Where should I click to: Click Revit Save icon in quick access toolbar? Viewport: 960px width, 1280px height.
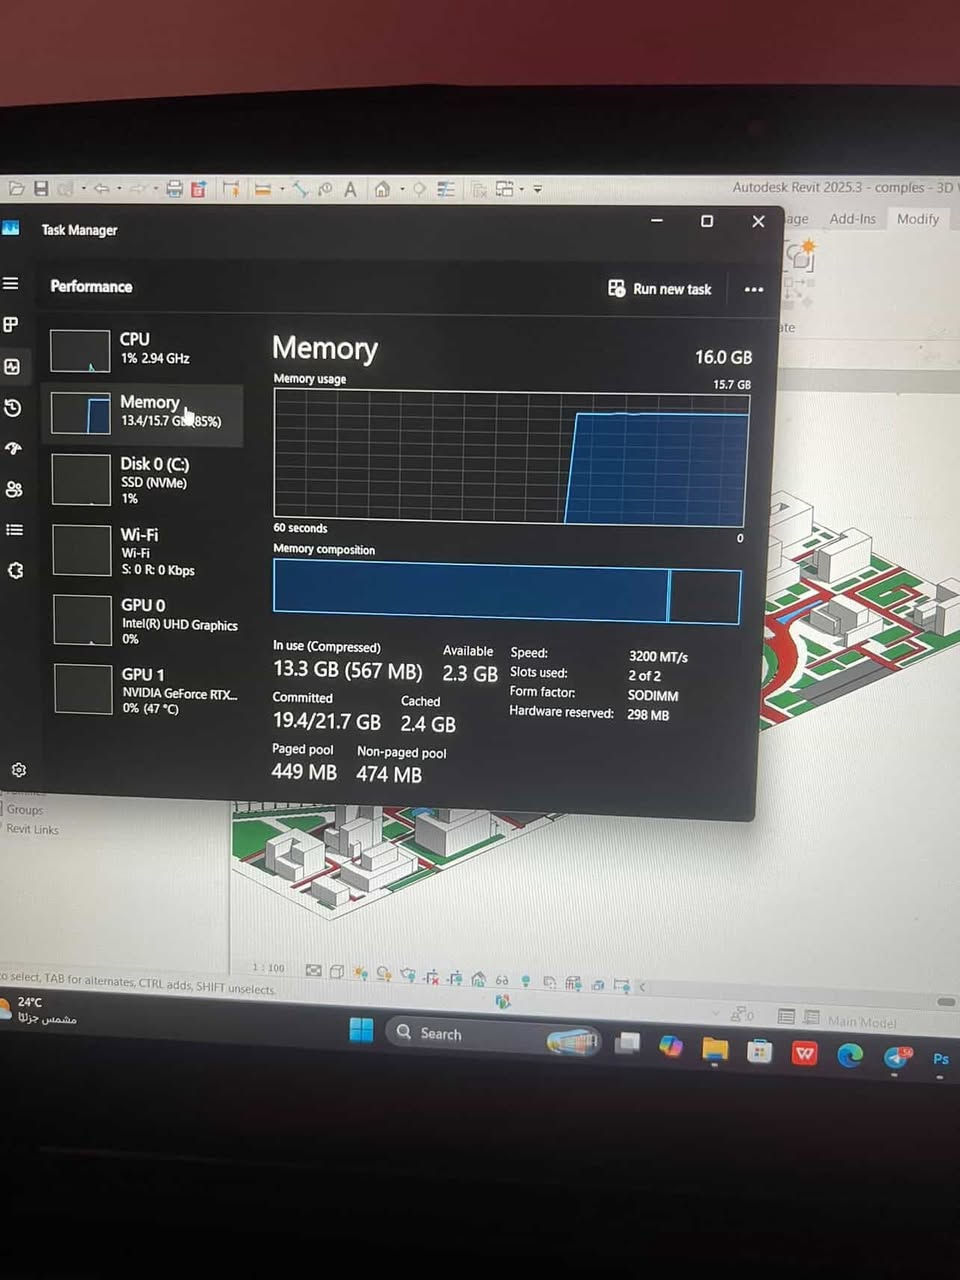click(41, 188)
